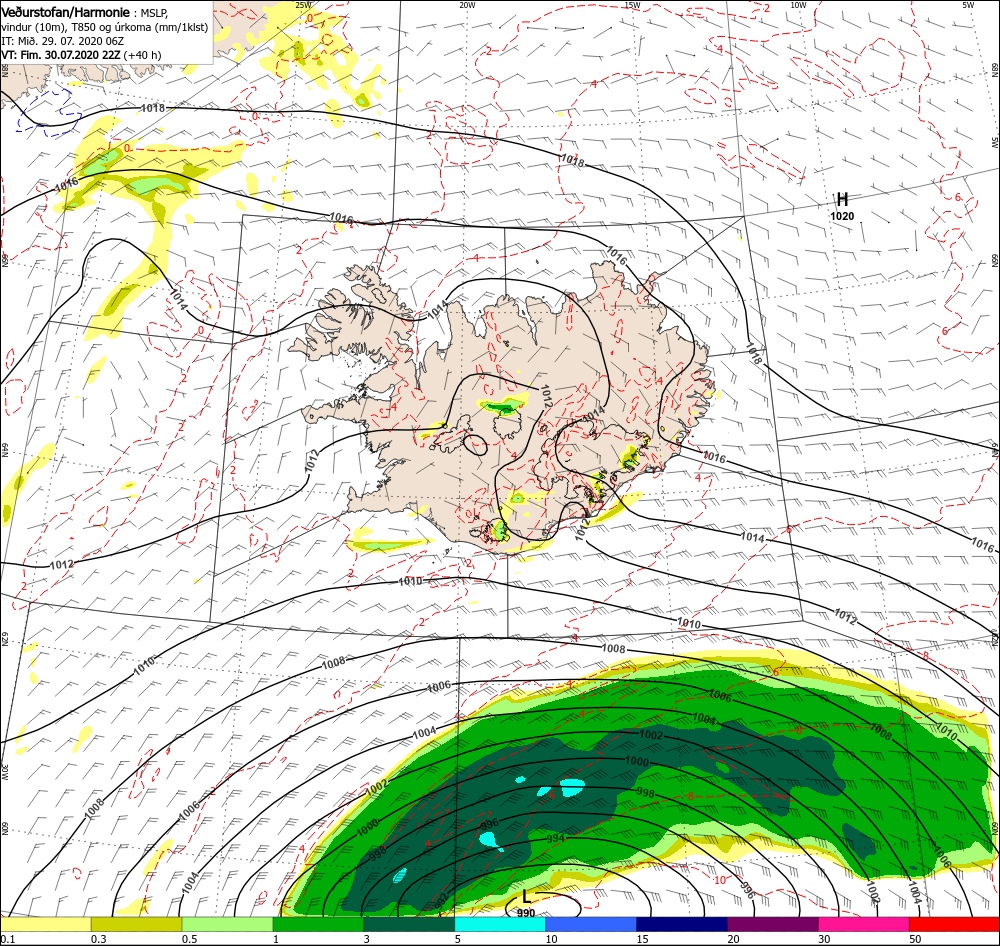This screenshot has width=1000, height=946.
Task: Click the '0.5' legend scale label
Action: pyautogui.click(x=189, y=939)
